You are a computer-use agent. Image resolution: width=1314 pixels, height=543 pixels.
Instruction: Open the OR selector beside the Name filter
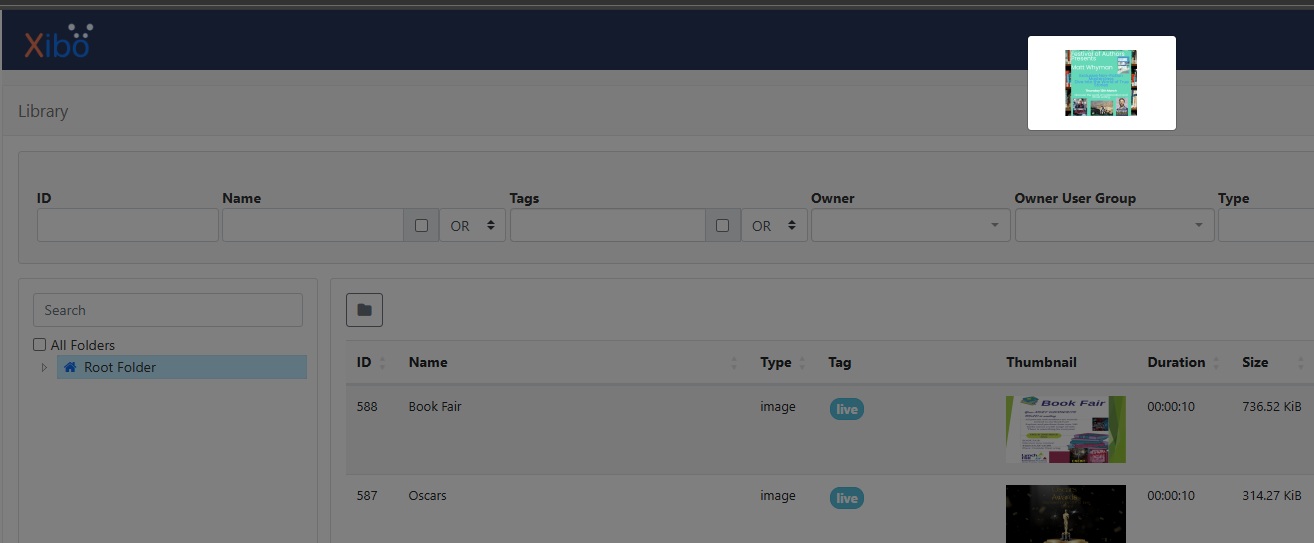point(472,226)
